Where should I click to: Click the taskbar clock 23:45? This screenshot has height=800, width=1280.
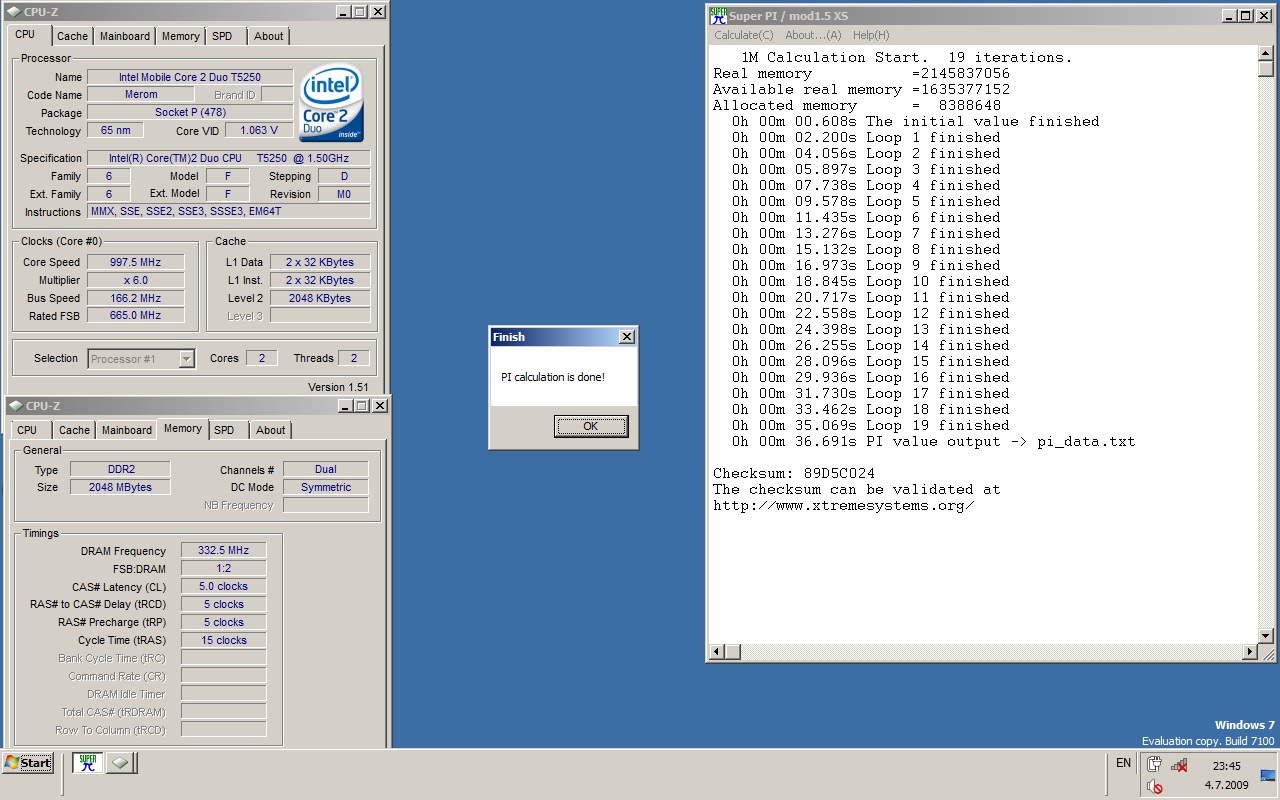click(1226, 766)
